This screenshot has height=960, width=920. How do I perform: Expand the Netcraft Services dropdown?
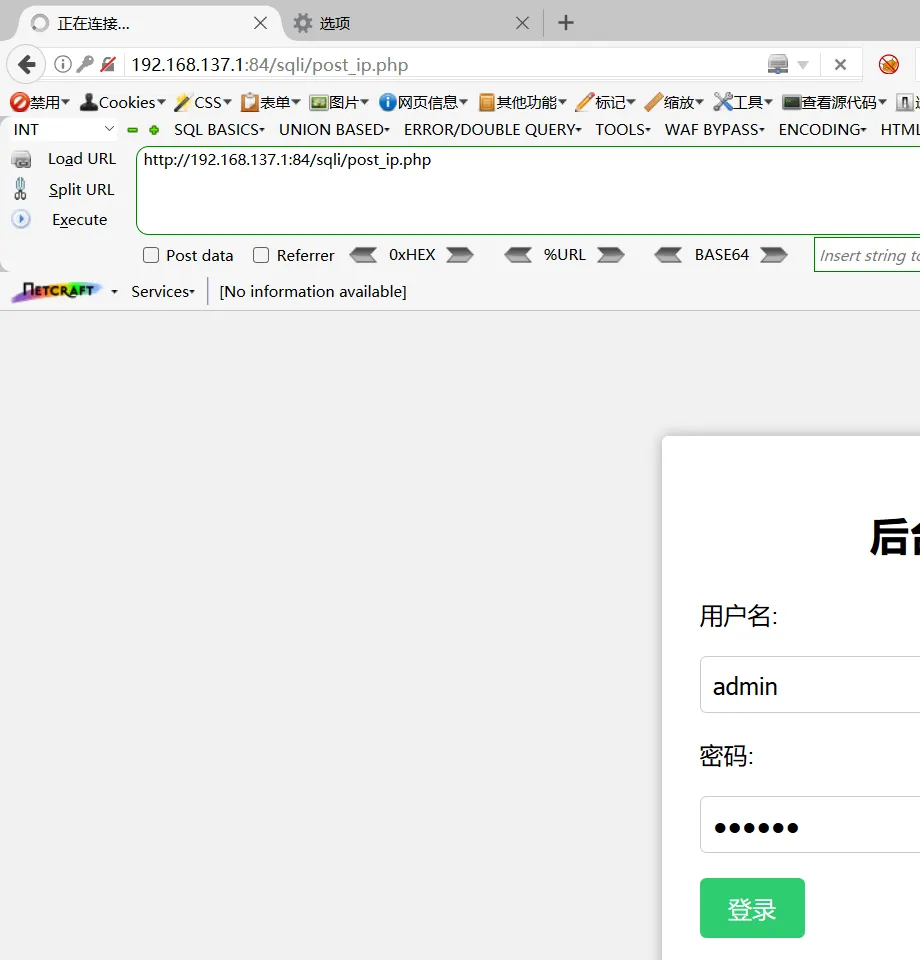(163, 291)
